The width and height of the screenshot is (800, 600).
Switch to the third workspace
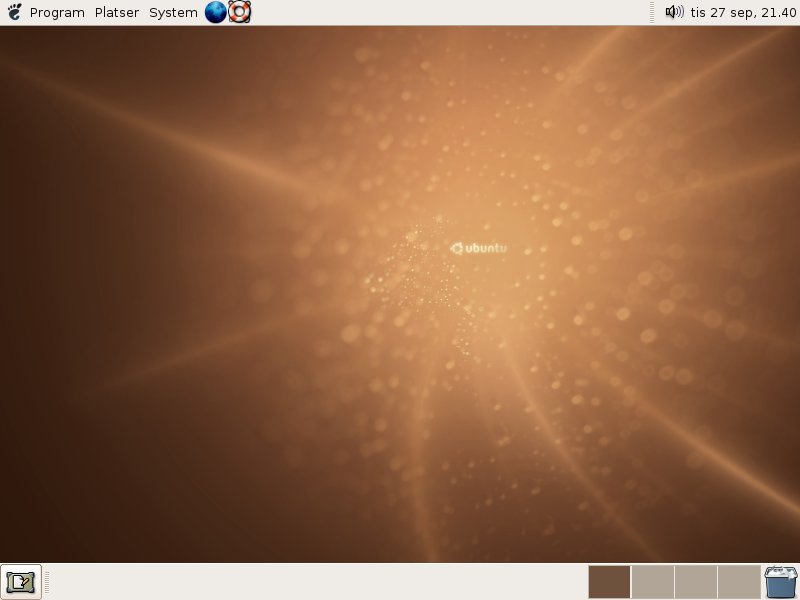tap(696, 582)
